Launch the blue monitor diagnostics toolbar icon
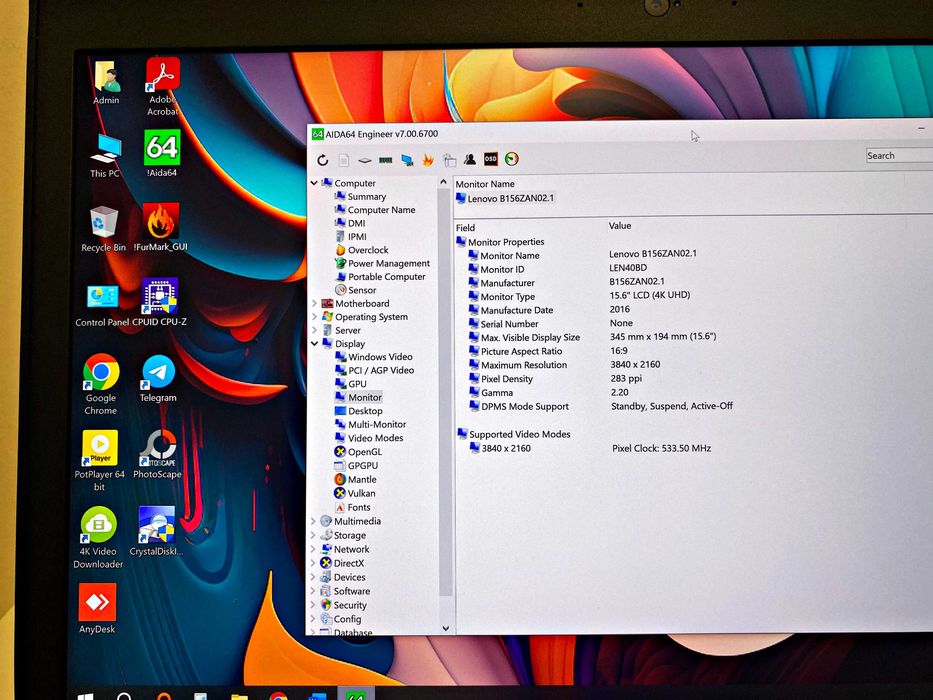The image size is (933, 700). point(407,160)
